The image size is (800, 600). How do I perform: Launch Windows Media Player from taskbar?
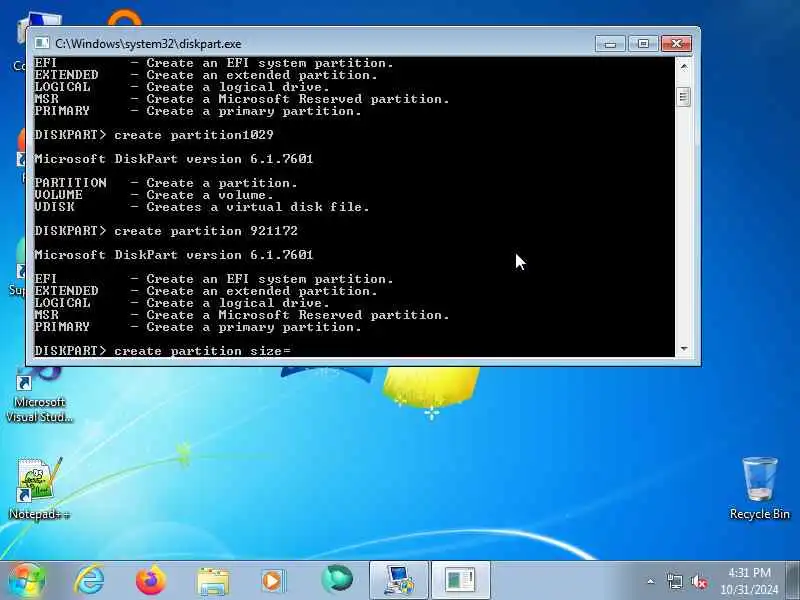click(274, 581)
